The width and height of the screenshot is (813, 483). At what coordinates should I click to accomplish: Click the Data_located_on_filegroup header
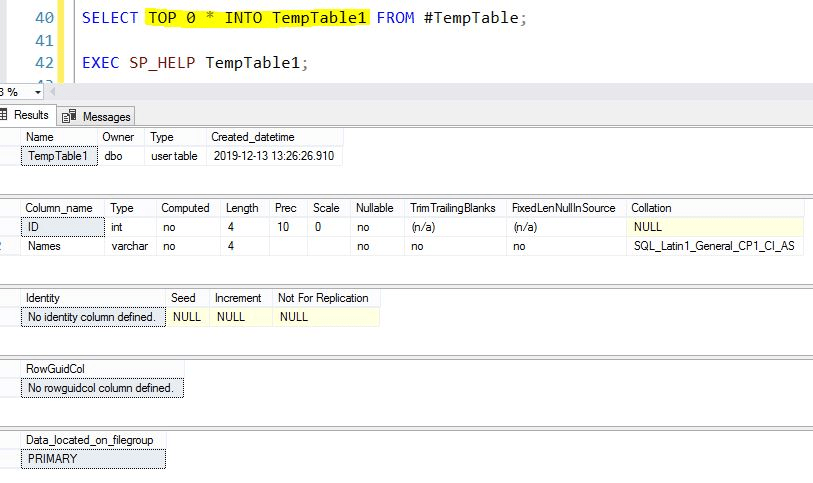coord(93,440)
